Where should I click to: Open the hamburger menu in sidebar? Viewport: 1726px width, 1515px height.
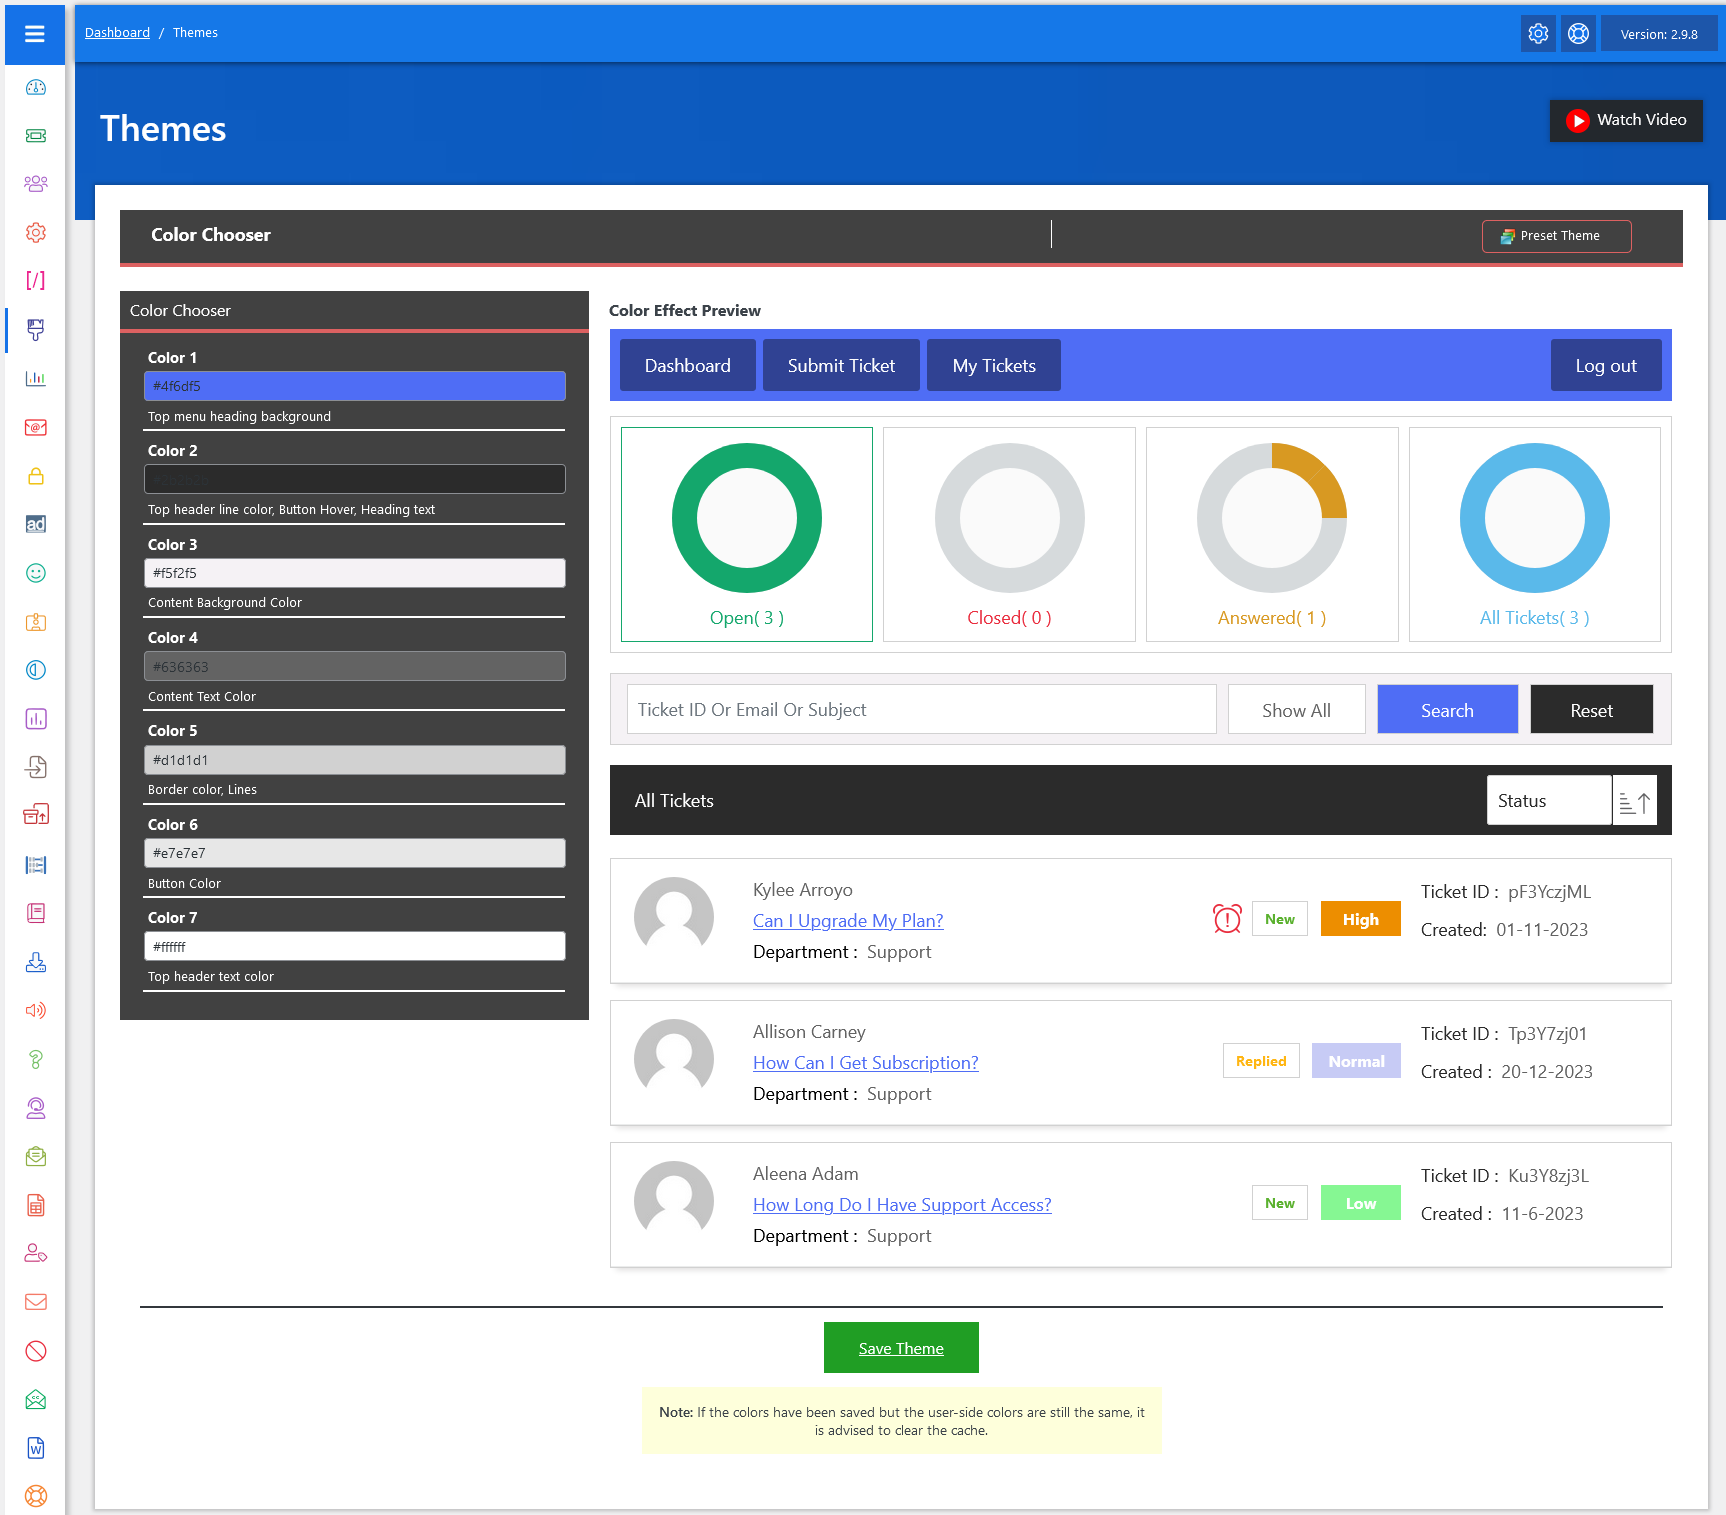tap(35, 34)
